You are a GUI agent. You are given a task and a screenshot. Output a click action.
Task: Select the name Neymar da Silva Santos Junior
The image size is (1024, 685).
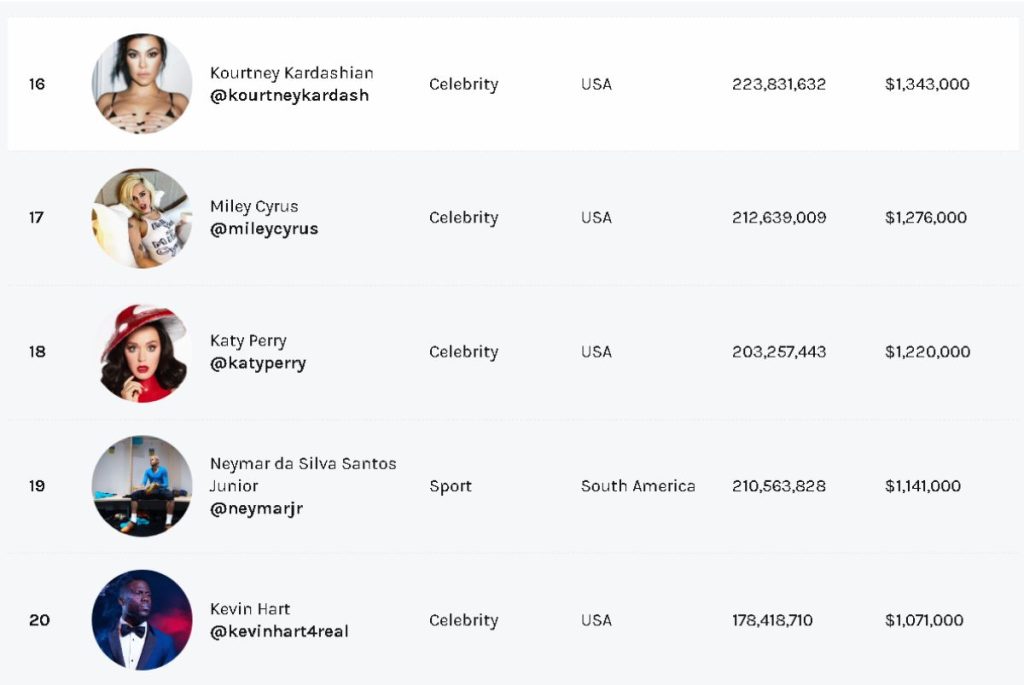coord(303,475)
